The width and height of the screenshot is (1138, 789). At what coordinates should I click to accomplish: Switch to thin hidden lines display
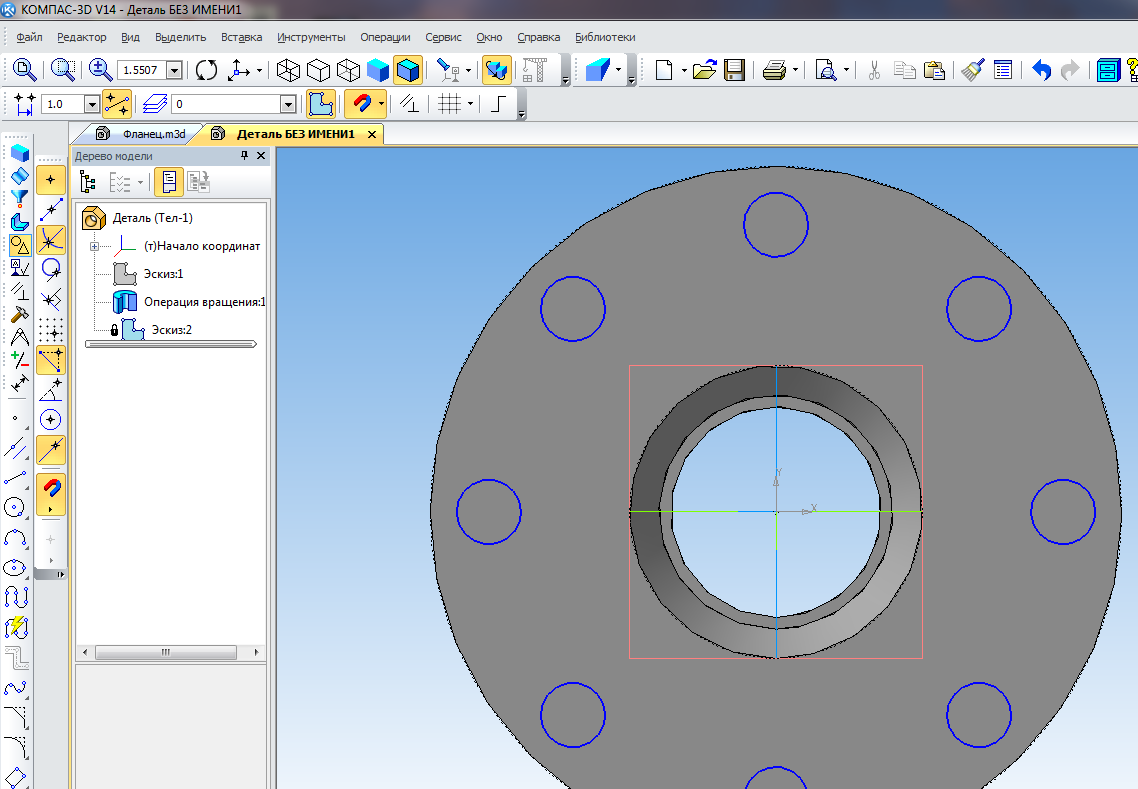(x=348, y=70)
